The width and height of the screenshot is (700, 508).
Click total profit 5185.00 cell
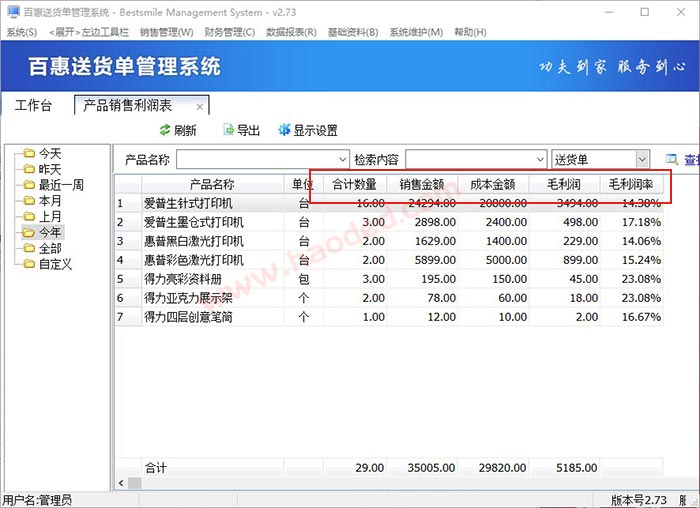pos(564,468)
